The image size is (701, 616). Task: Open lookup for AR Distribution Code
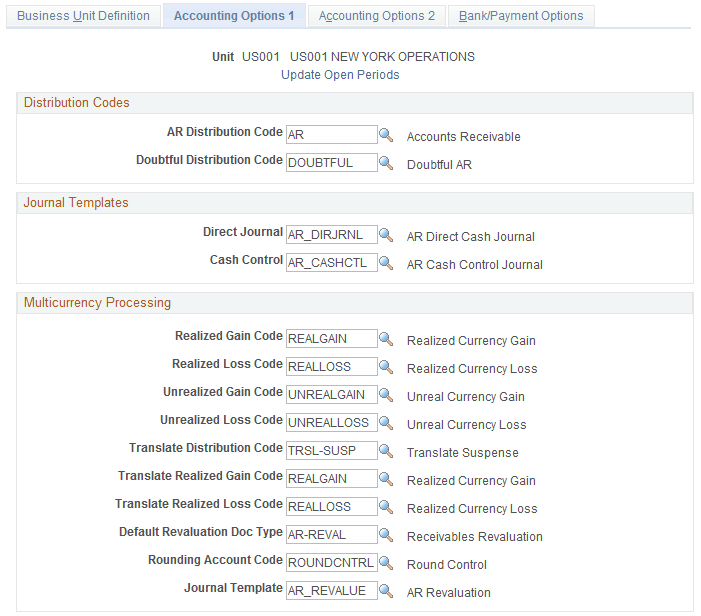click(x=386, y=135)
